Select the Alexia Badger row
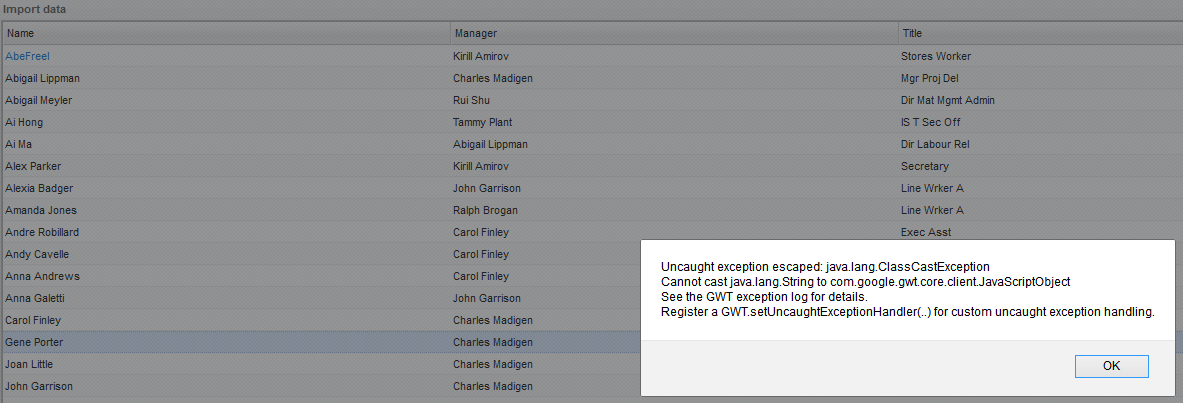This screenshot has height=403, width=1183. (39, 188)
